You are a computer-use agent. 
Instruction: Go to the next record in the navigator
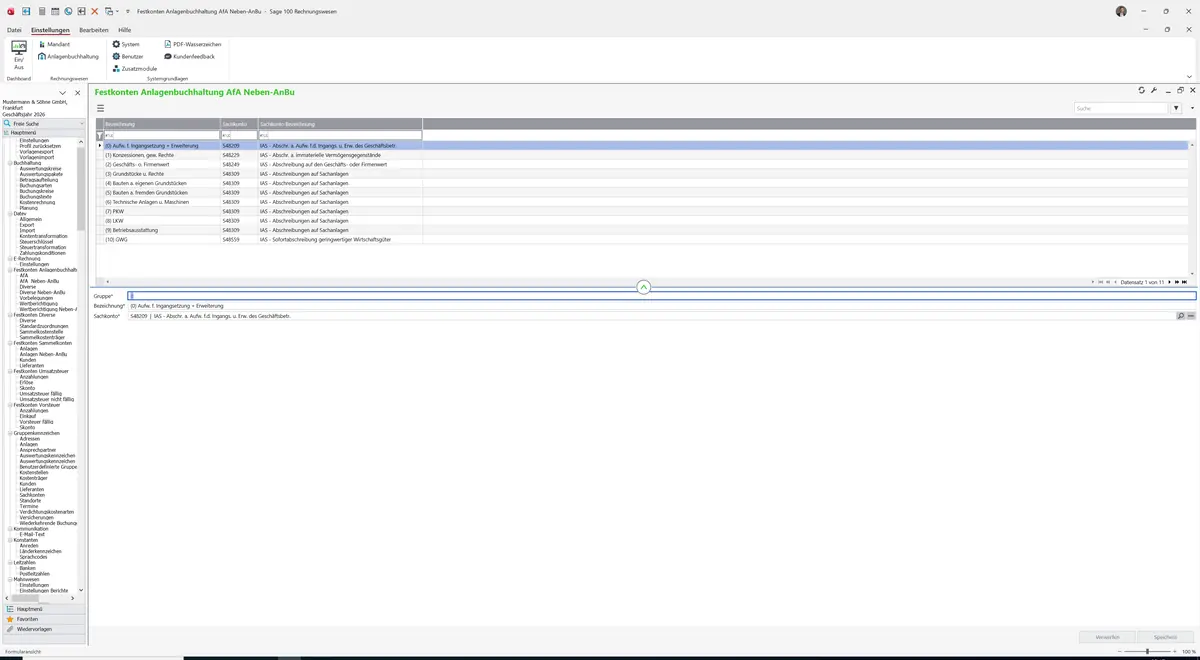(1170, 282)
